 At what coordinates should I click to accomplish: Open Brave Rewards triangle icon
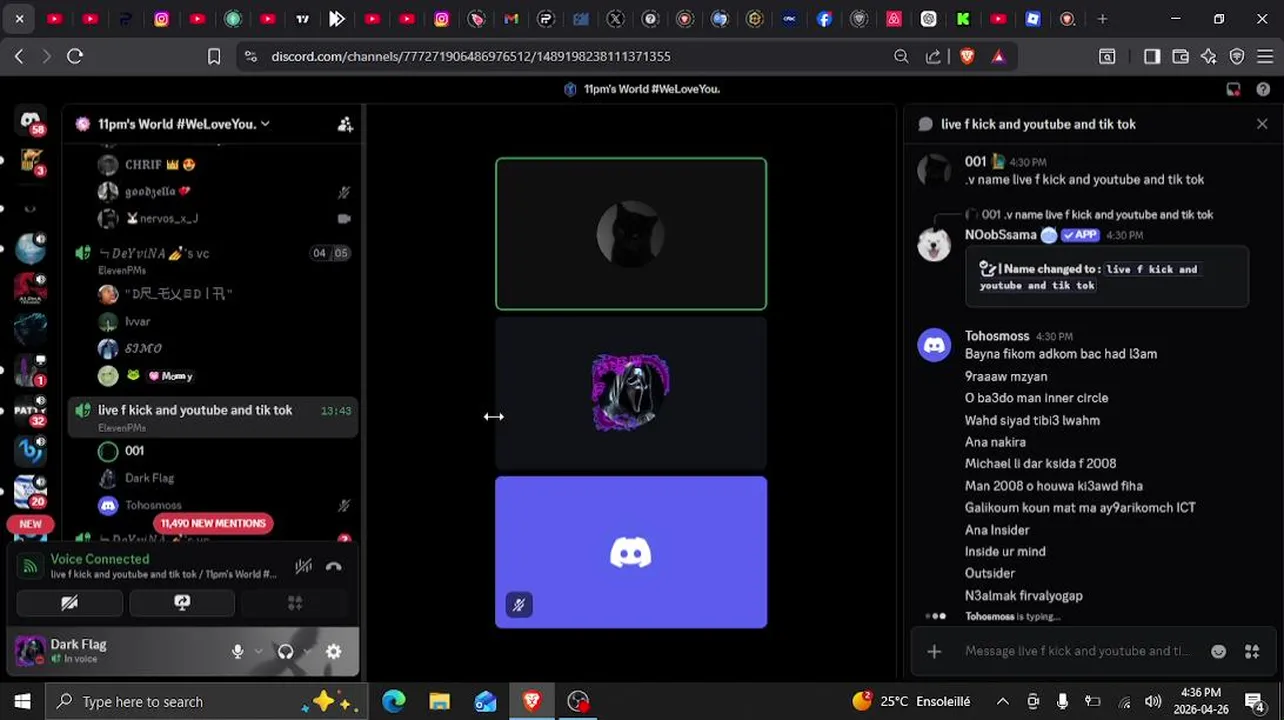(998, 57)
